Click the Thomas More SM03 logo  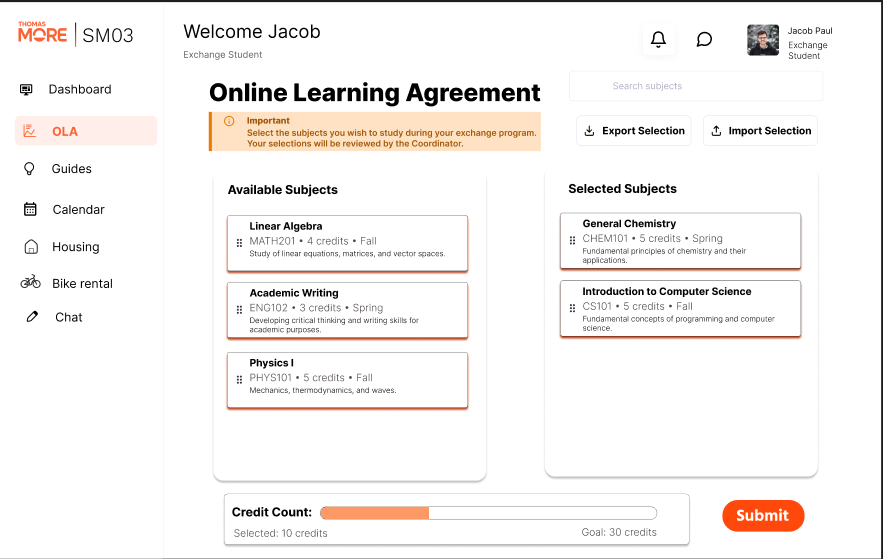[76, 35]
